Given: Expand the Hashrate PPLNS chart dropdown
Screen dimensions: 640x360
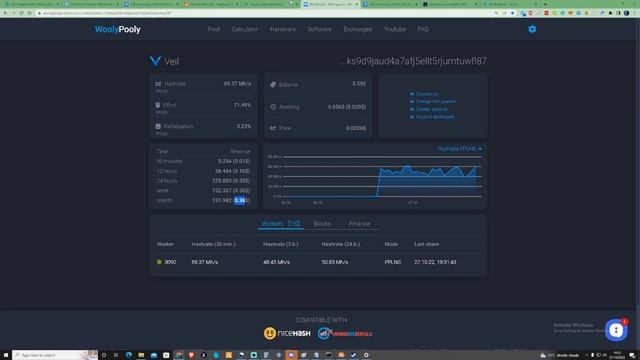Looking at the screenshot, I should pyautogui.click(x=460, y=149).
